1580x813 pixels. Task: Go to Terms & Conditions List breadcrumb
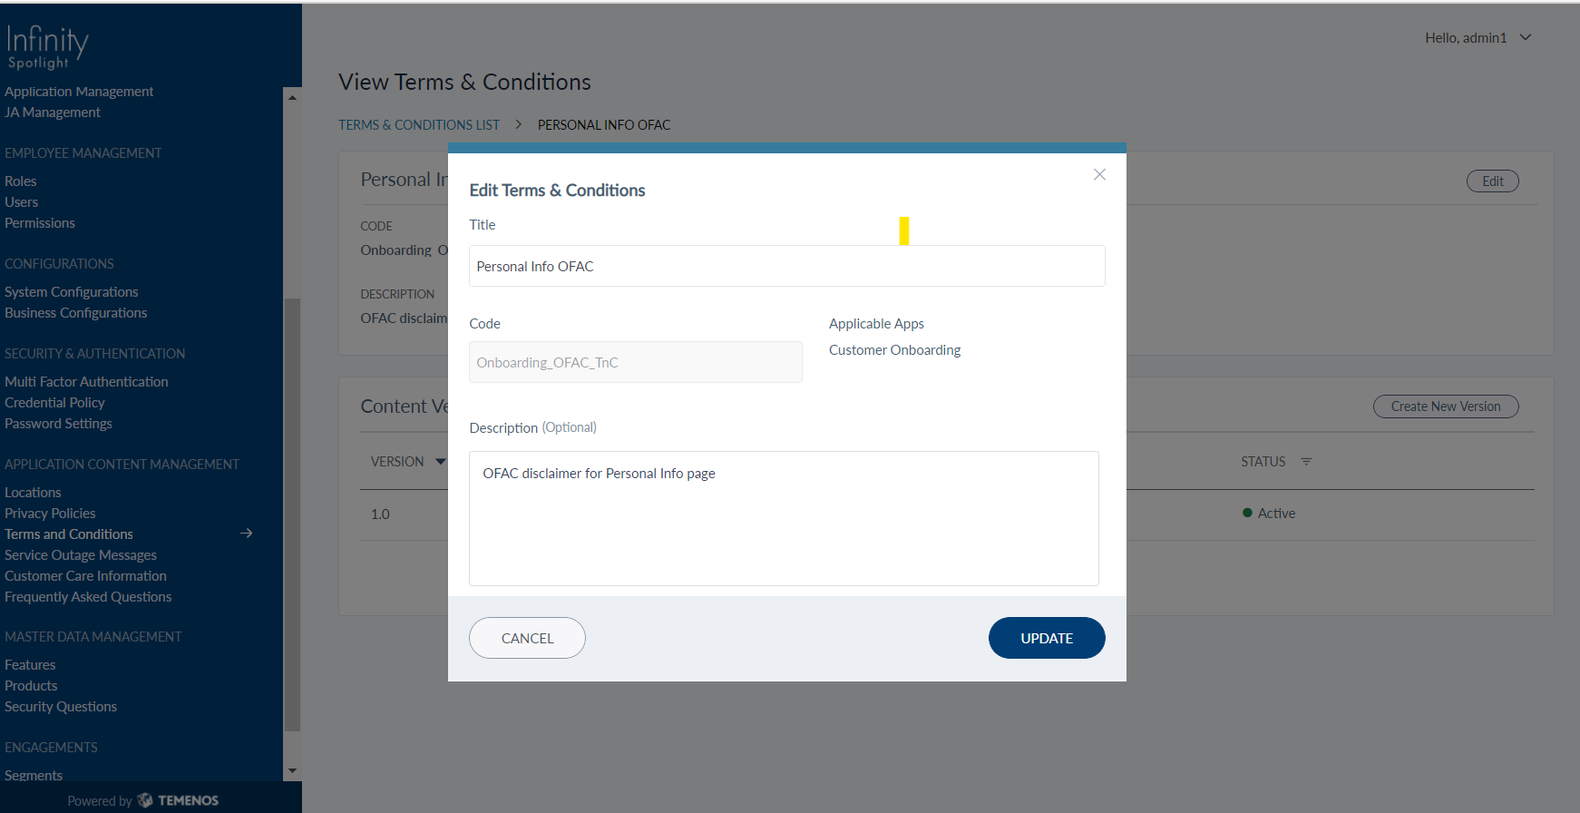[x=418, y=125]
